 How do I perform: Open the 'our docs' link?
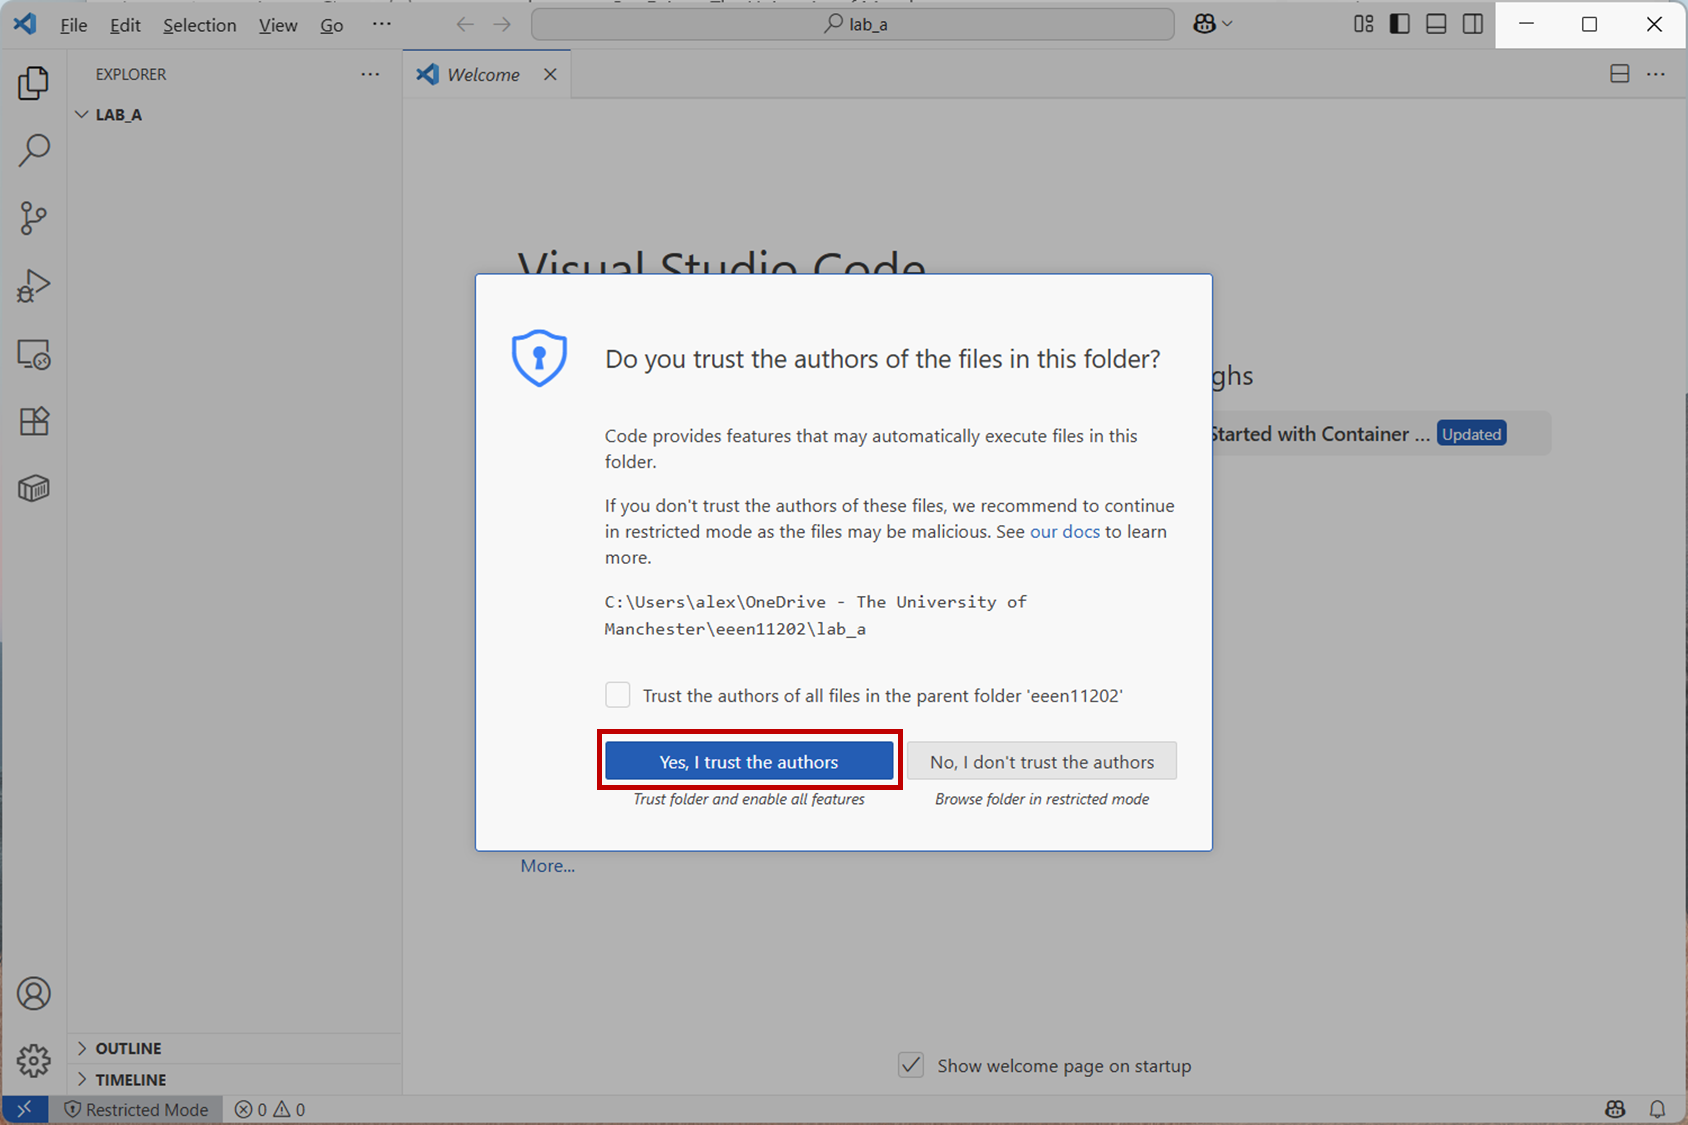[x=1064, y=532]
